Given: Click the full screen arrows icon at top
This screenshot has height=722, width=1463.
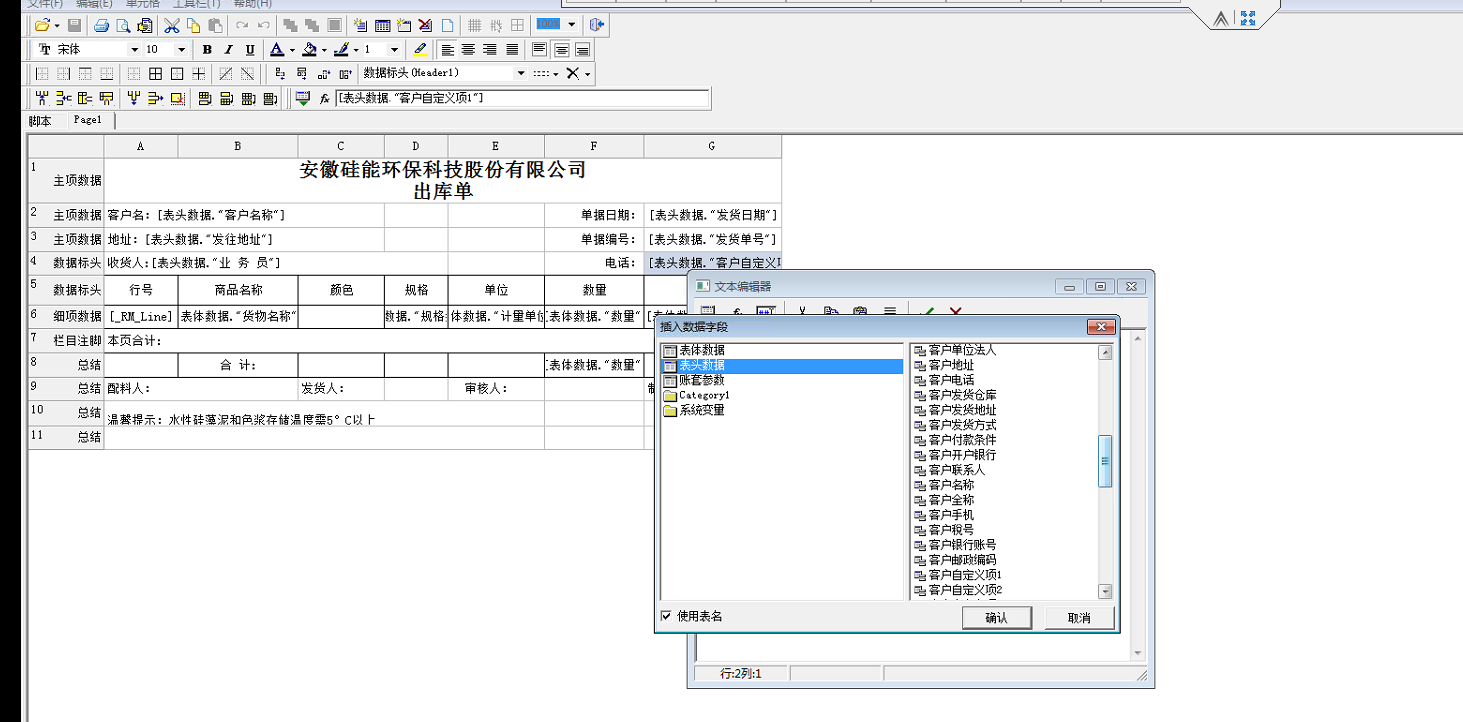Looking at the screenshot, I should (x=1247, y=18).
